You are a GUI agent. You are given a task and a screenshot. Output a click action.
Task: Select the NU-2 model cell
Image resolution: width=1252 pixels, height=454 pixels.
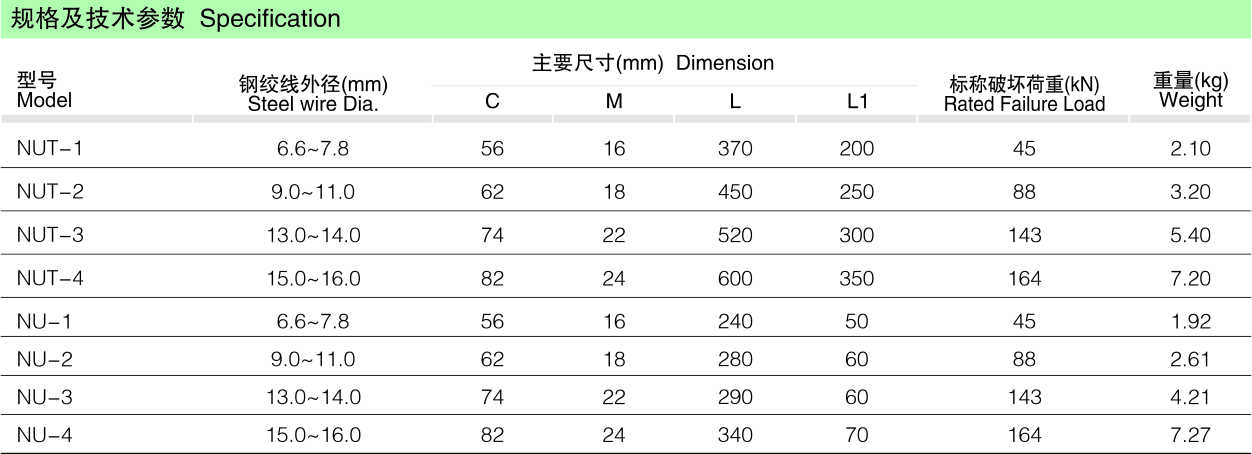pyautogui.click(x=45, y=359)
